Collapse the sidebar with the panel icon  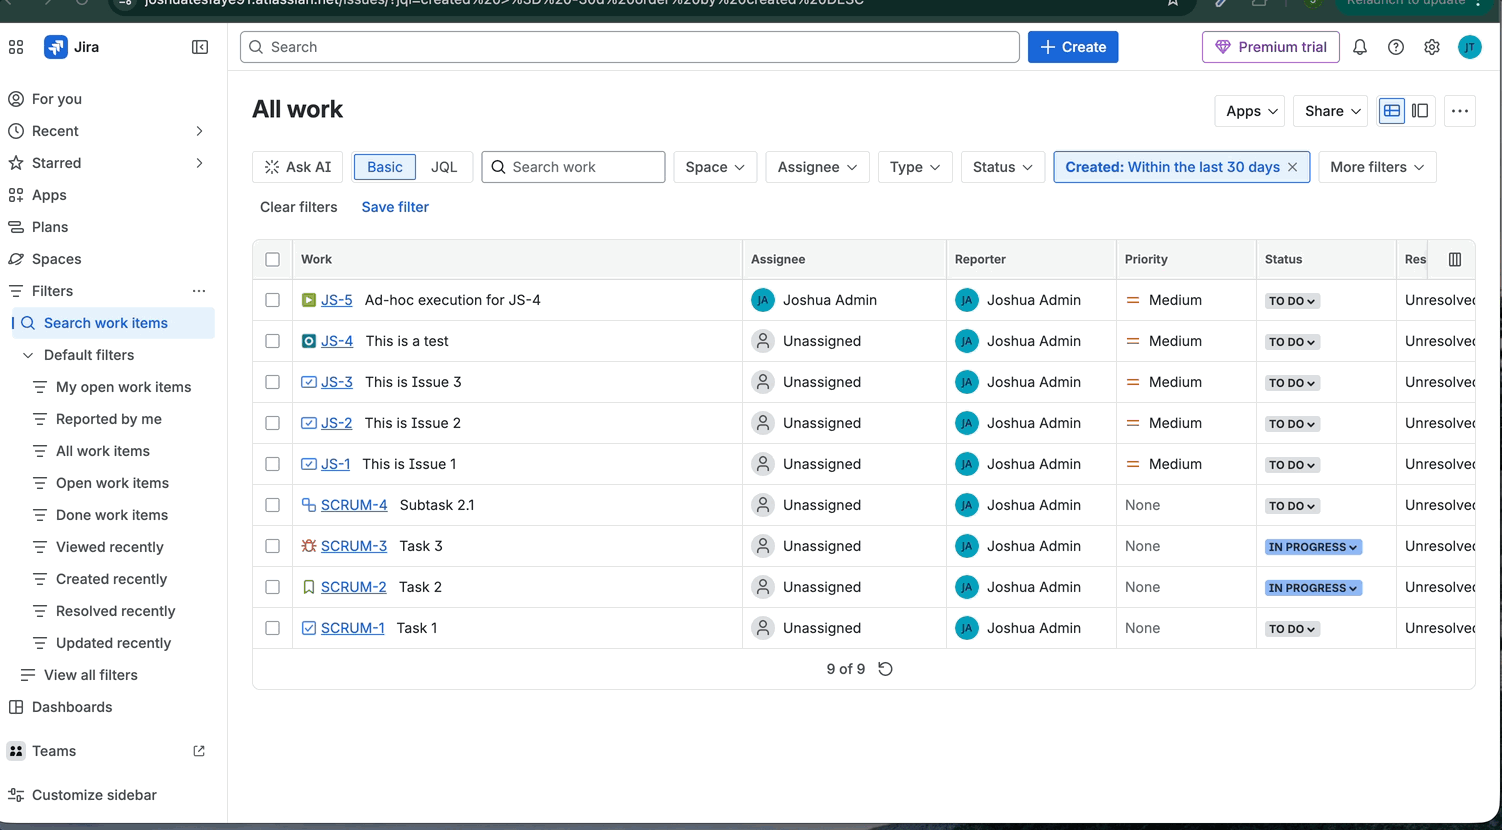pos(200,47)
